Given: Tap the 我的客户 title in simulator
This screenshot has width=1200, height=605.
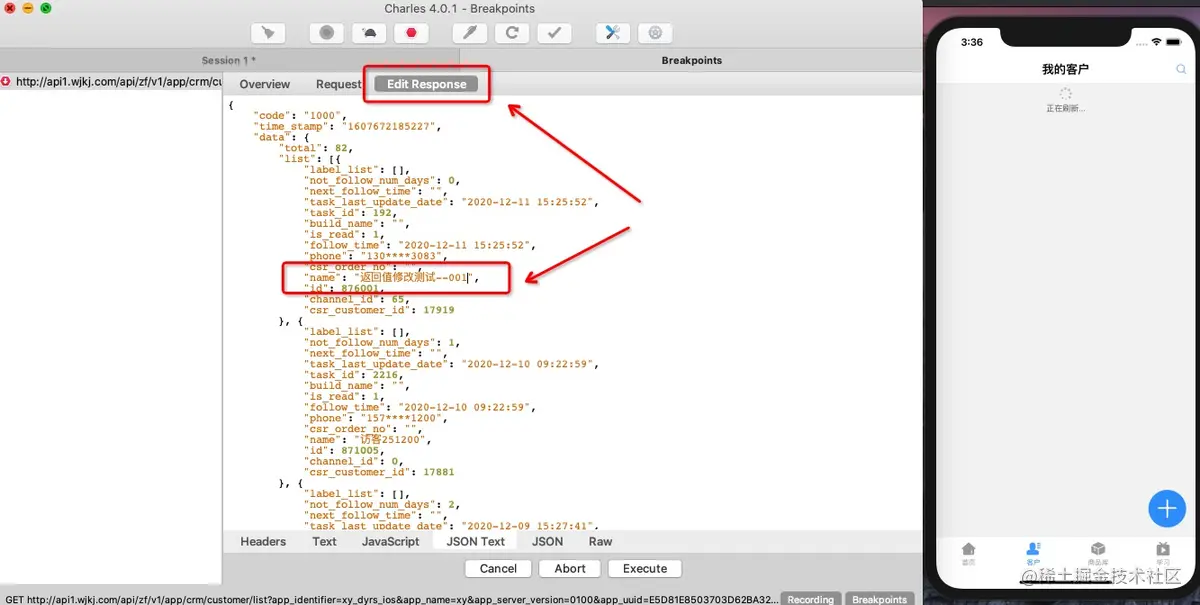Looking at the screenshot, I should pos(1065,70).
